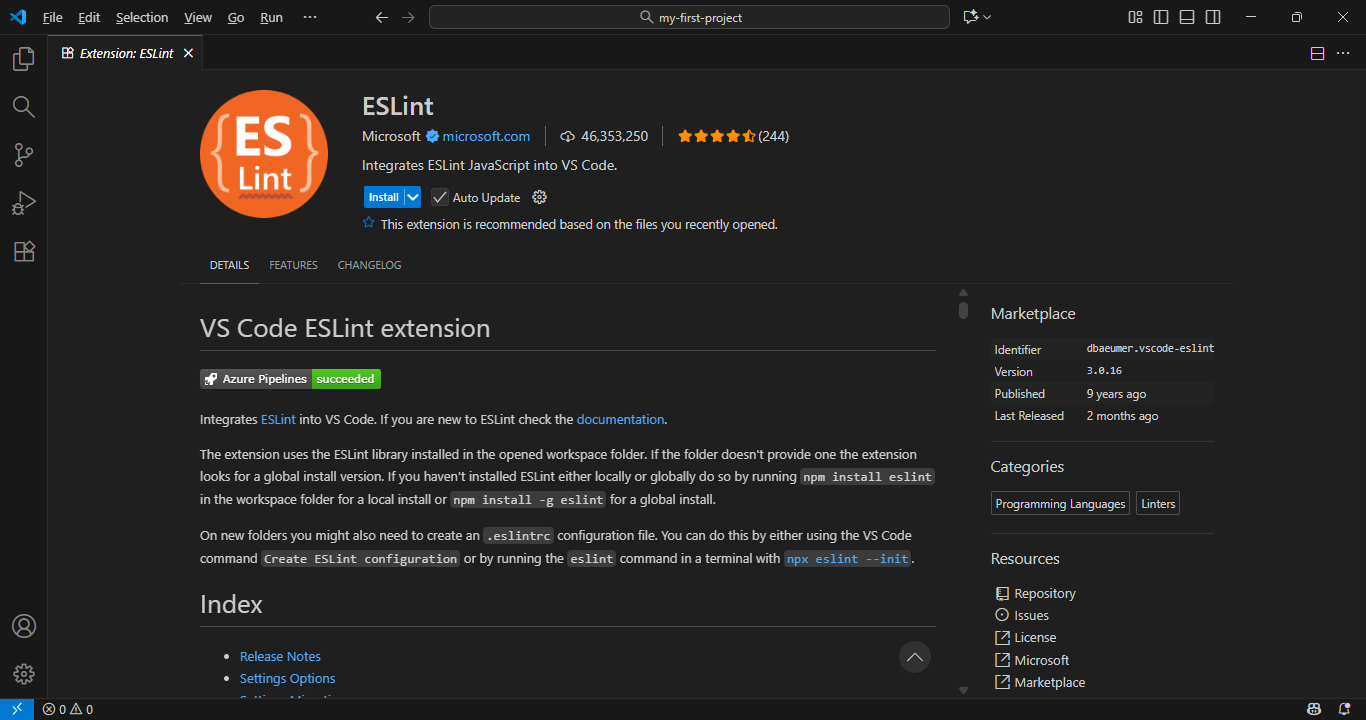Open the Source Control view

[24, 155]
